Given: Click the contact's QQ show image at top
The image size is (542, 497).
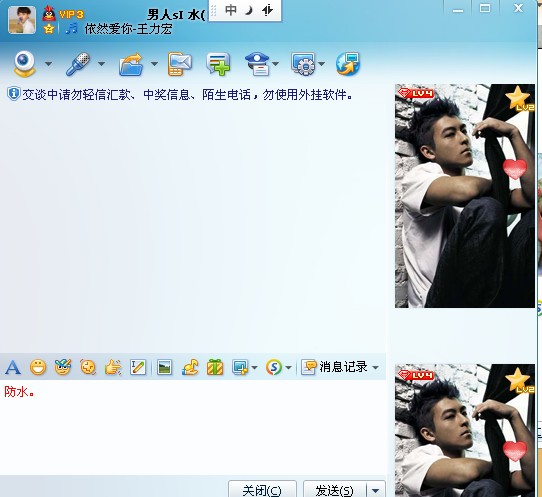Looking at the screenshot, I should click(465, 196).
